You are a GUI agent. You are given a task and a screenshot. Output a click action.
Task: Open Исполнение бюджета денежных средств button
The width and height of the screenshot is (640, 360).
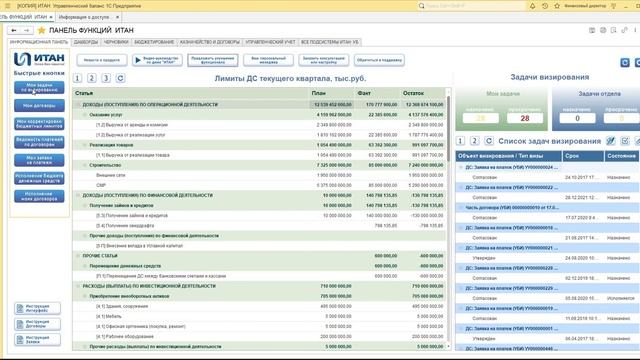tap(39, 178)
